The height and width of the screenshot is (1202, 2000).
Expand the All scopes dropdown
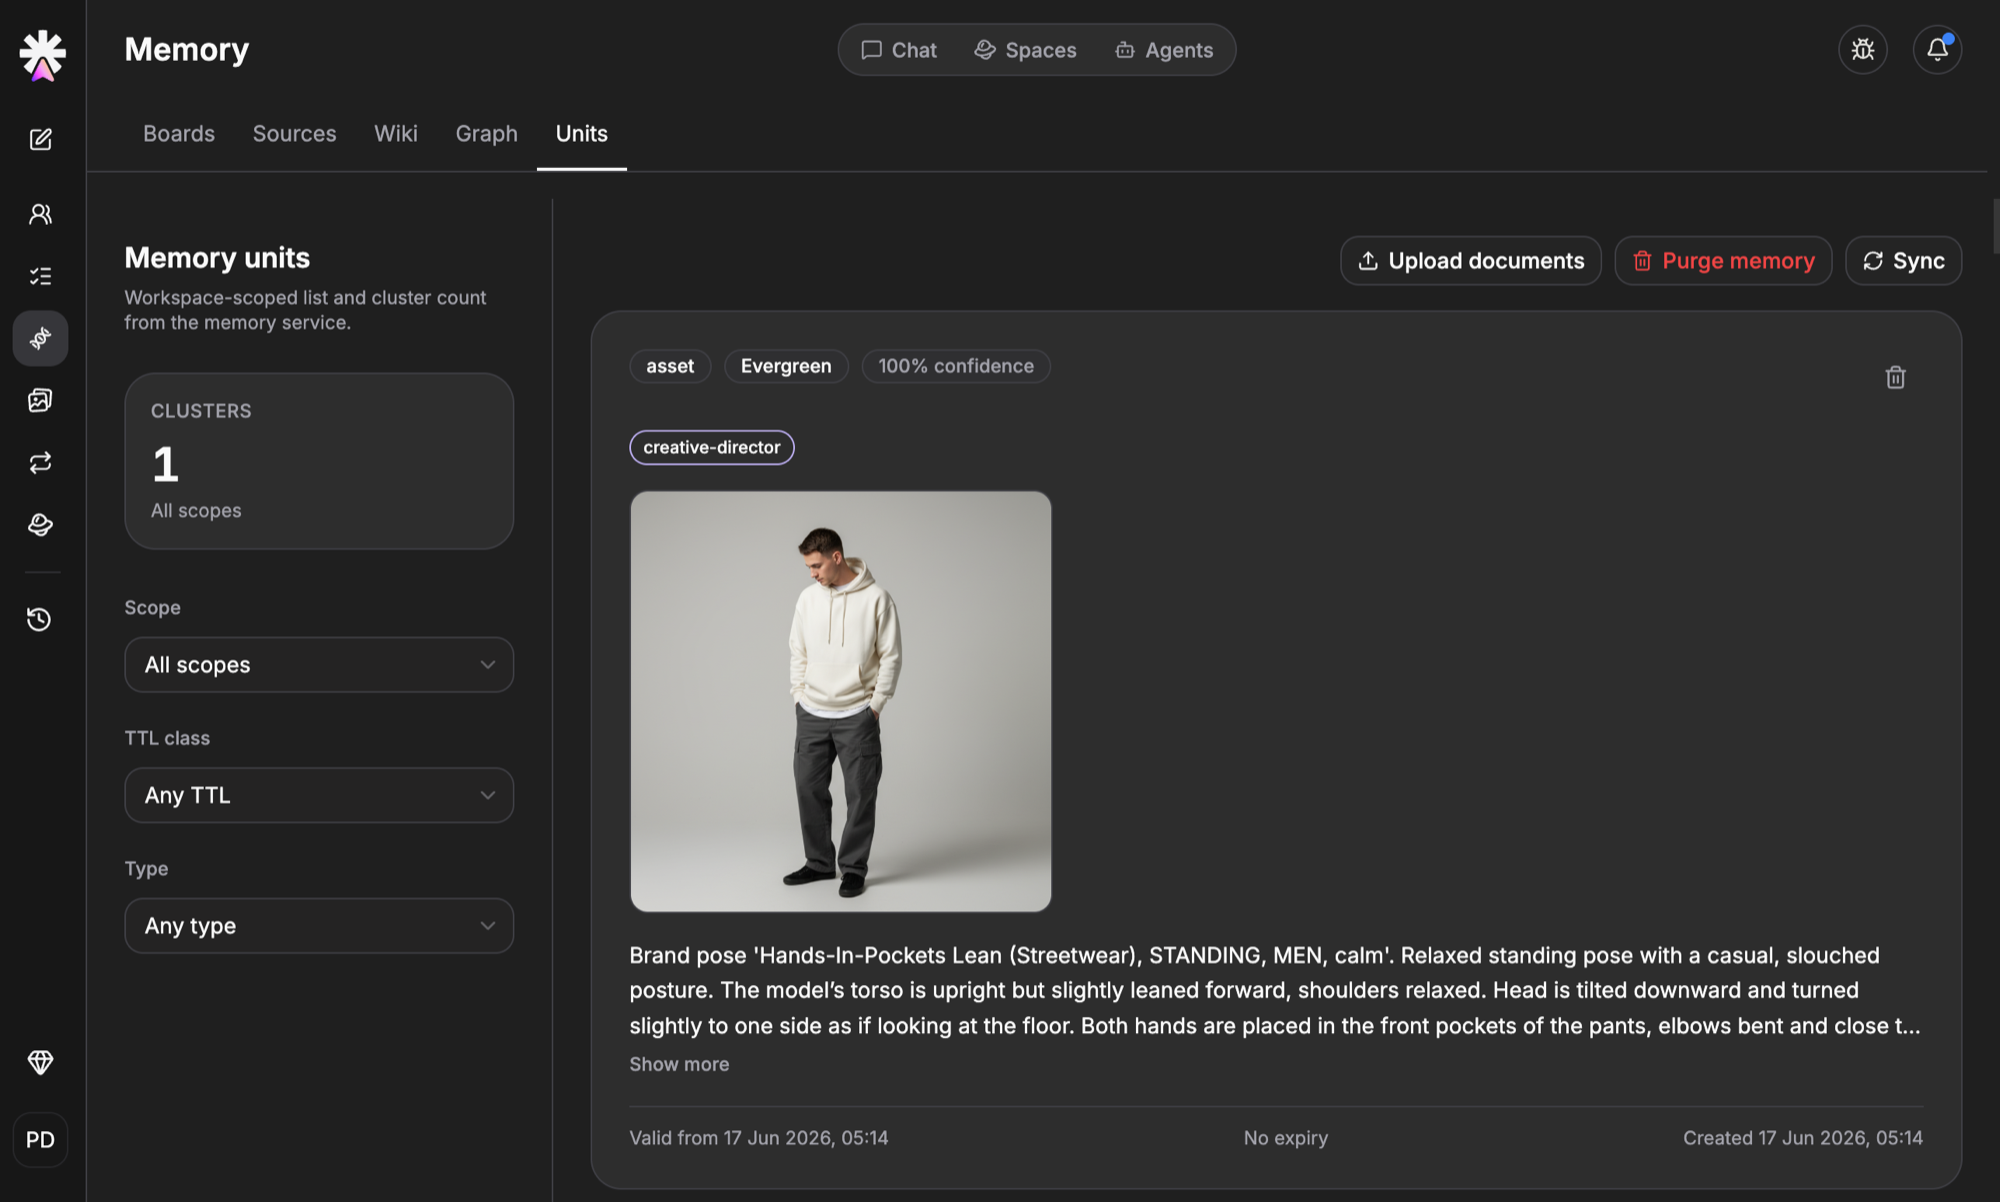click(x=319, y=665)
